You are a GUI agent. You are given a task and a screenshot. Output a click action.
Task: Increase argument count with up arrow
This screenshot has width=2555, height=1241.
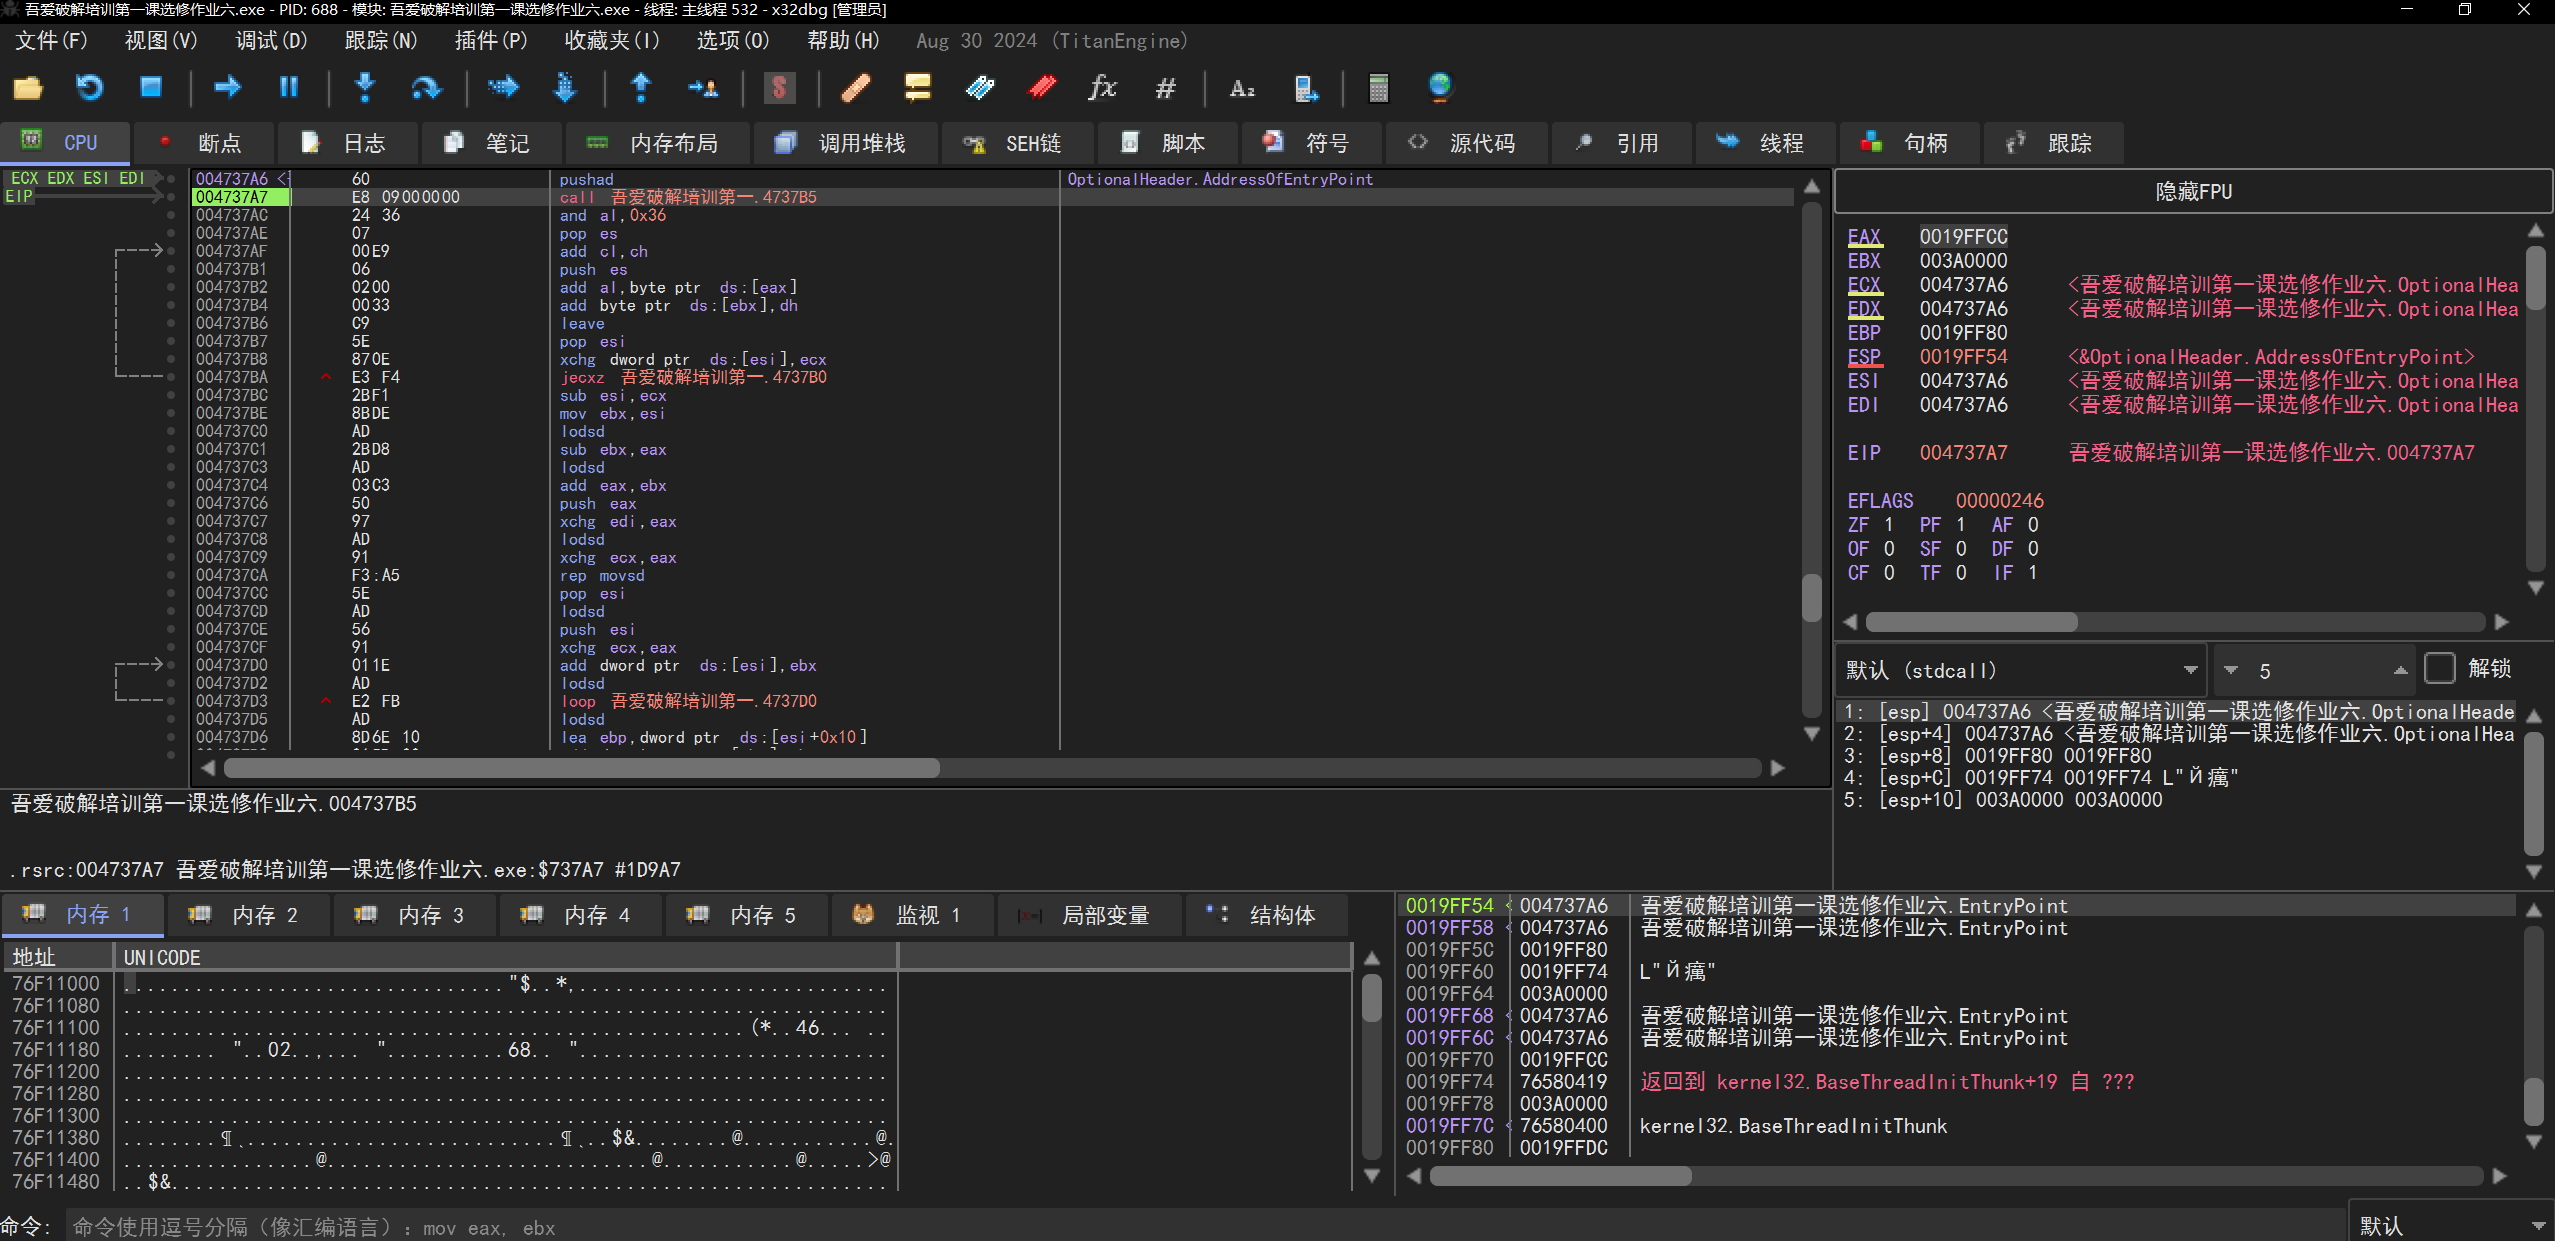(2400, 670)
